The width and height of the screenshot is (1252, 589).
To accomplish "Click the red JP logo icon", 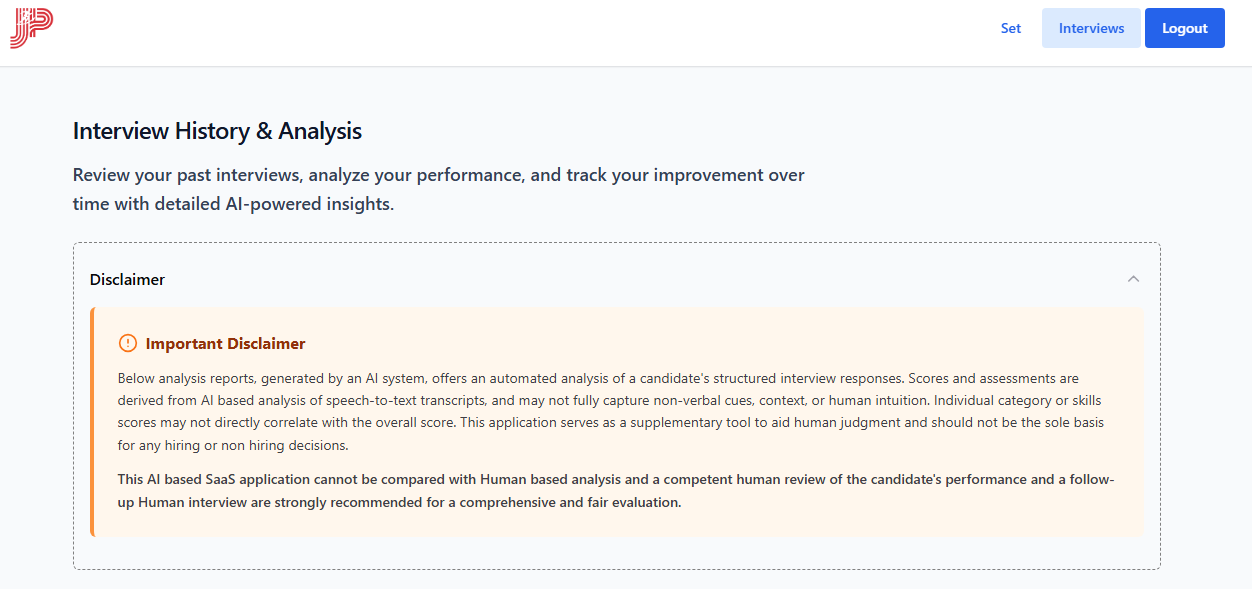I will pyautogui.click(x=30, y=28).
